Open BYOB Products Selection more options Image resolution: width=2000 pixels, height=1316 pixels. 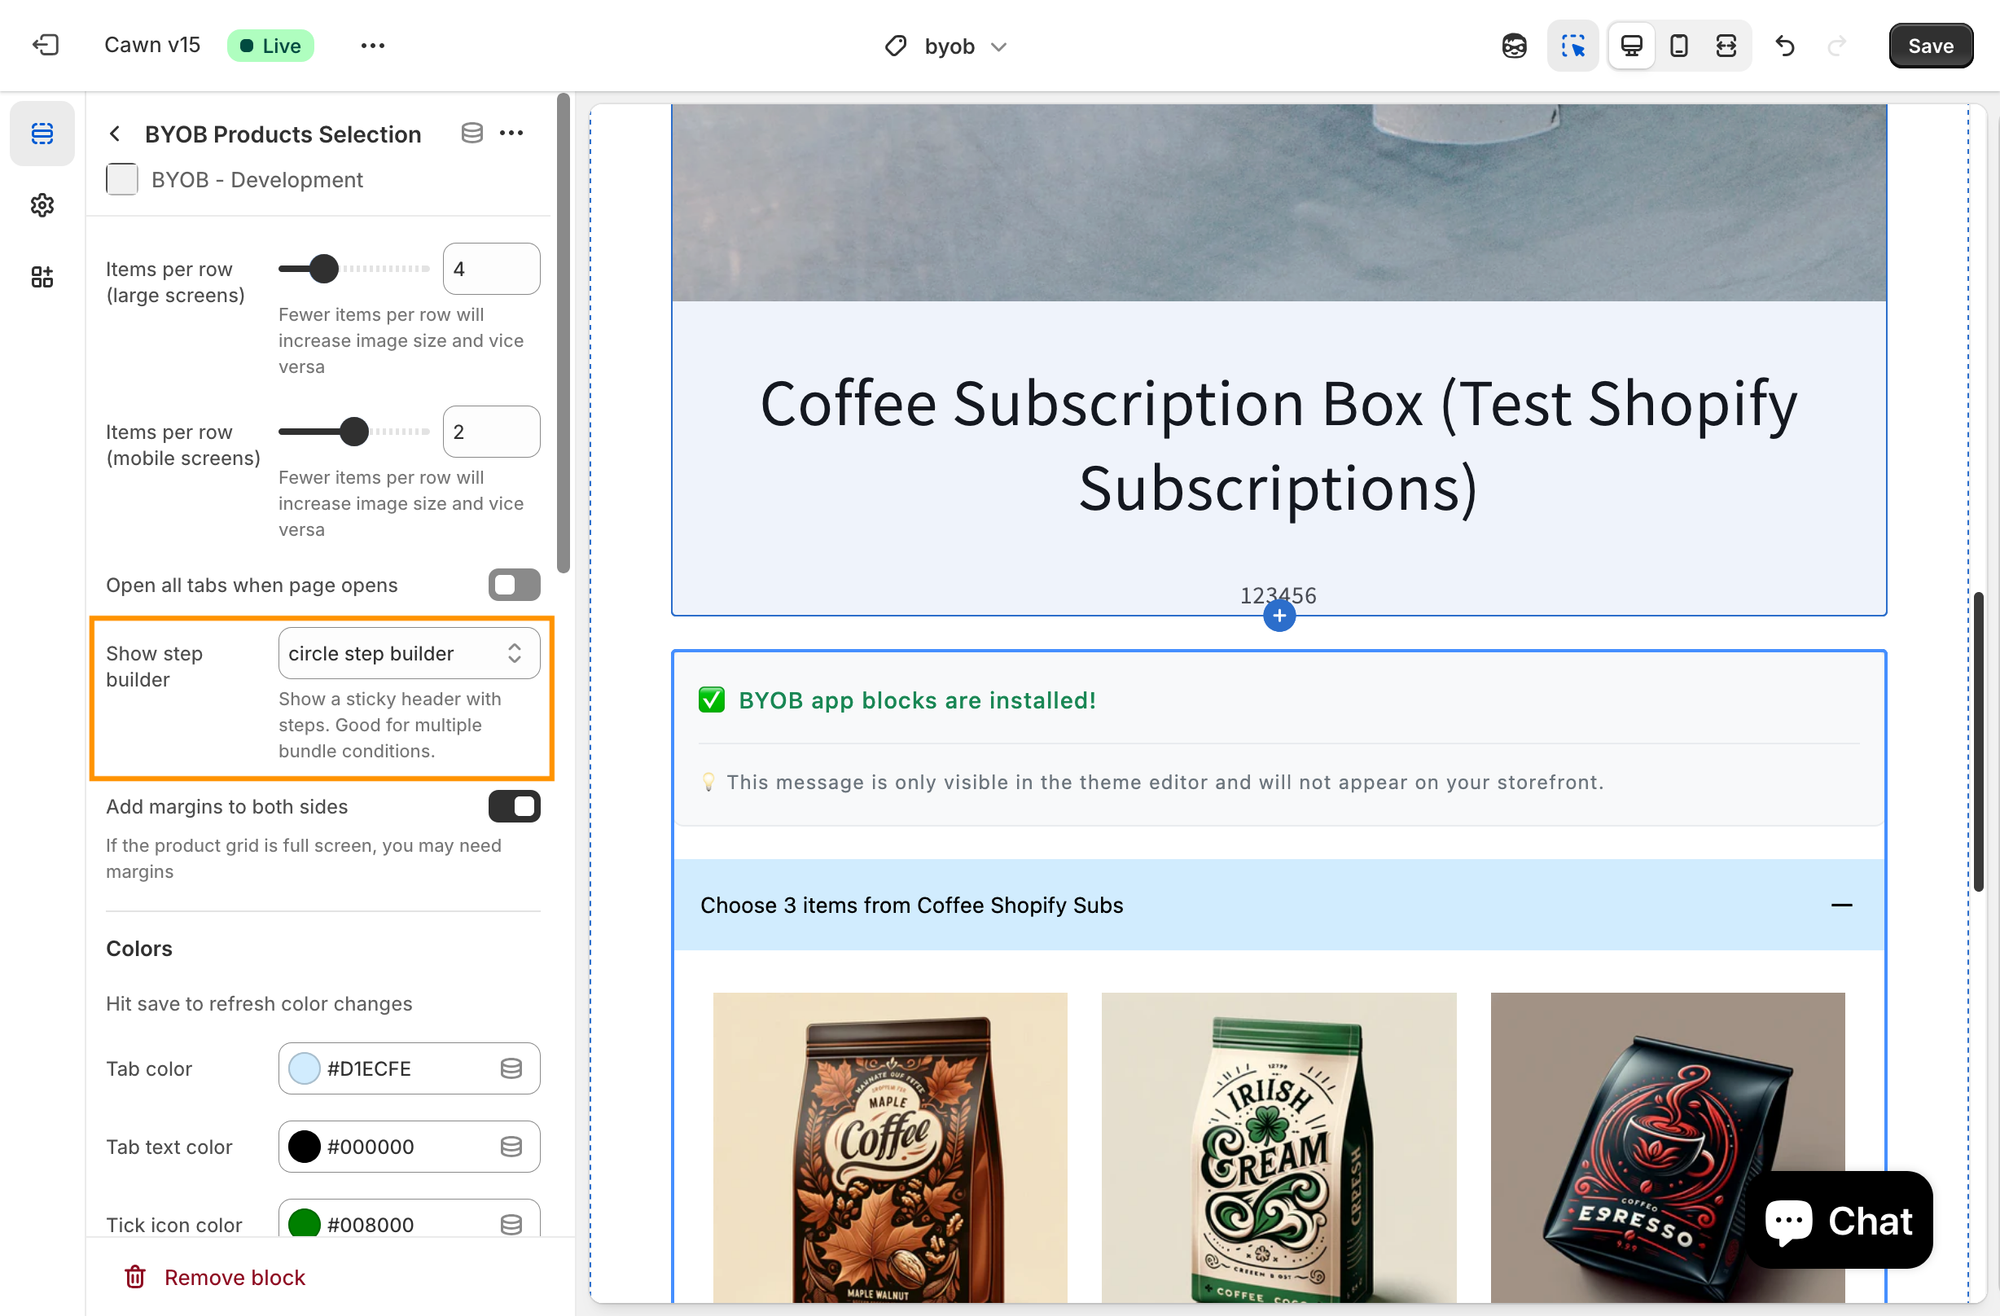[x=511, y=133]
